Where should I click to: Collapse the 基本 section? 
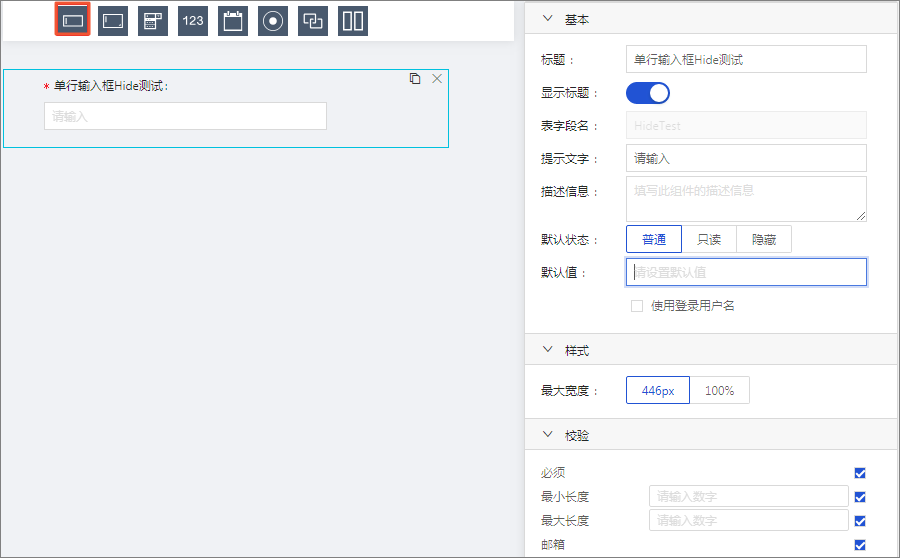(x=548, y=19)
